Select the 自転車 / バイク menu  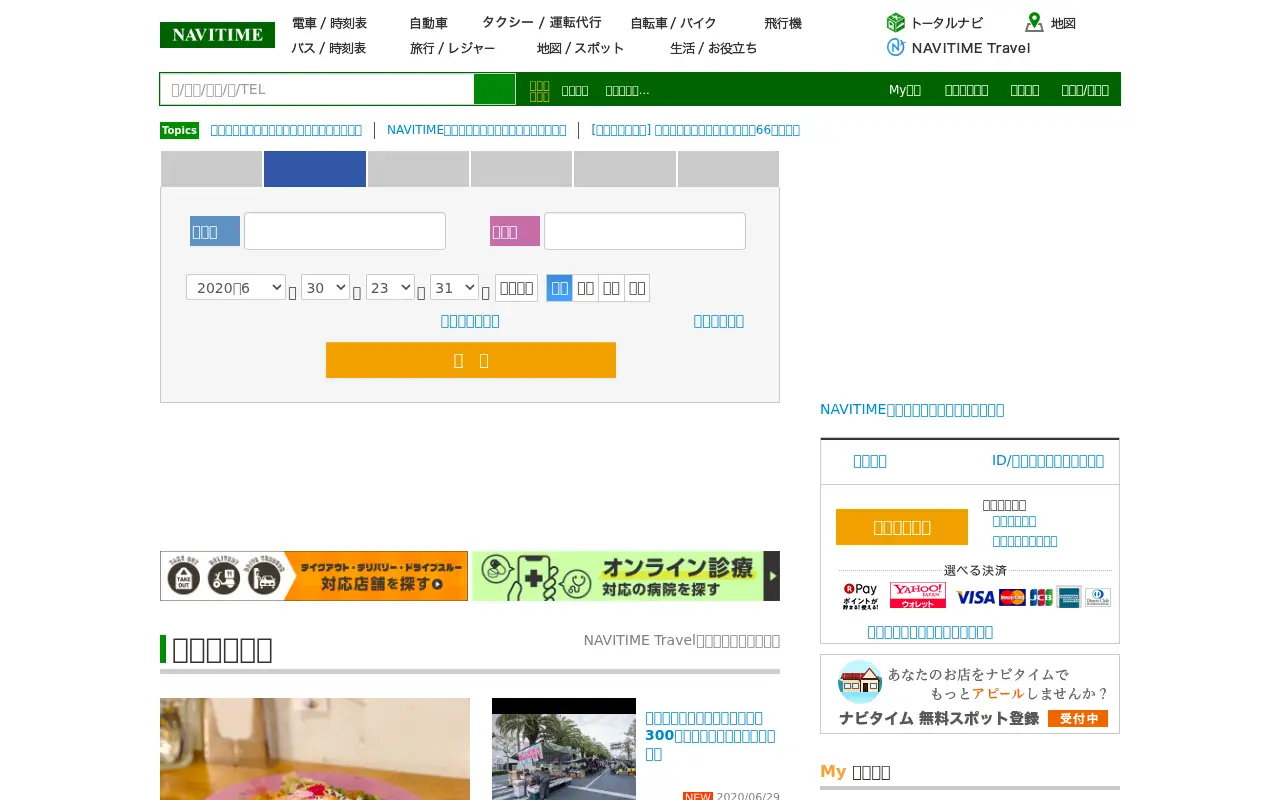(673, 23)
